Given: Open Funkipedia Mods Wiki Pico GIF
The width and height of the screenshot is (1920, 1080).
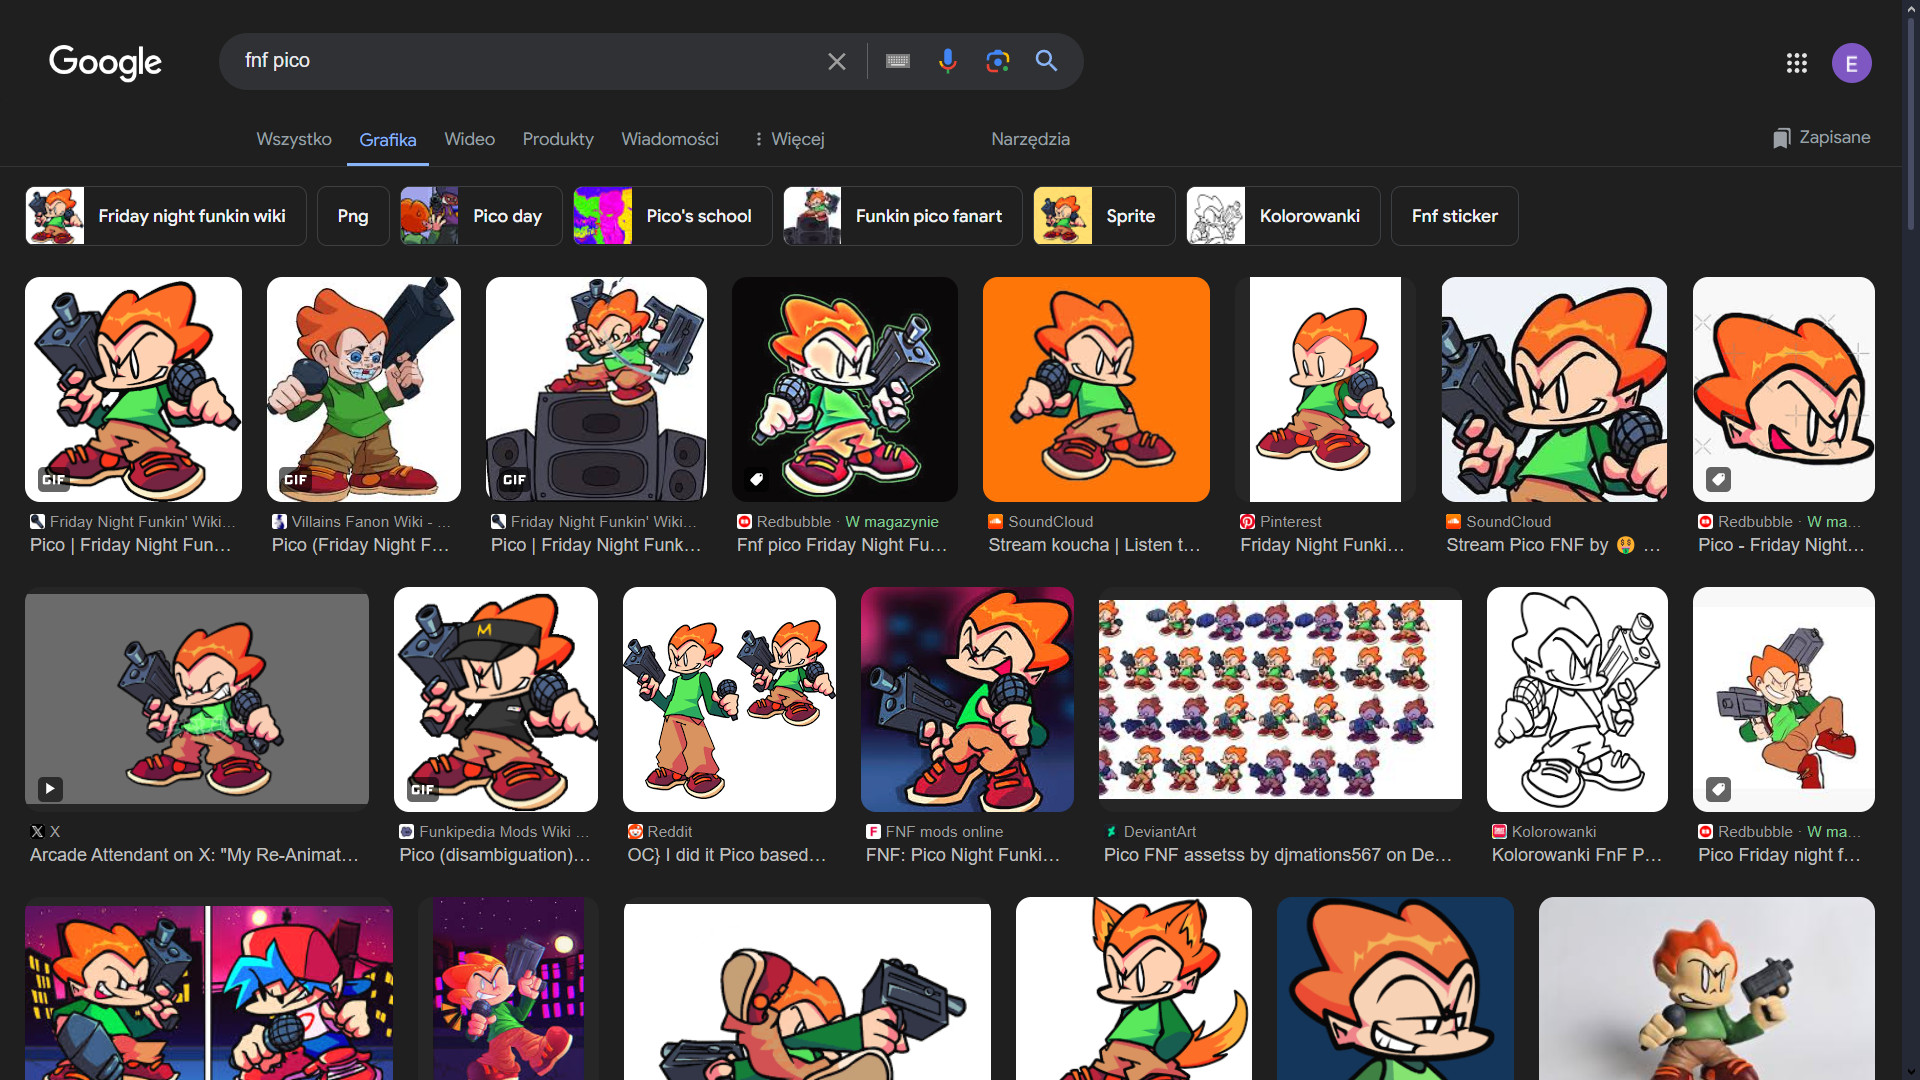Looking at the screenshot, I should 496,699.
